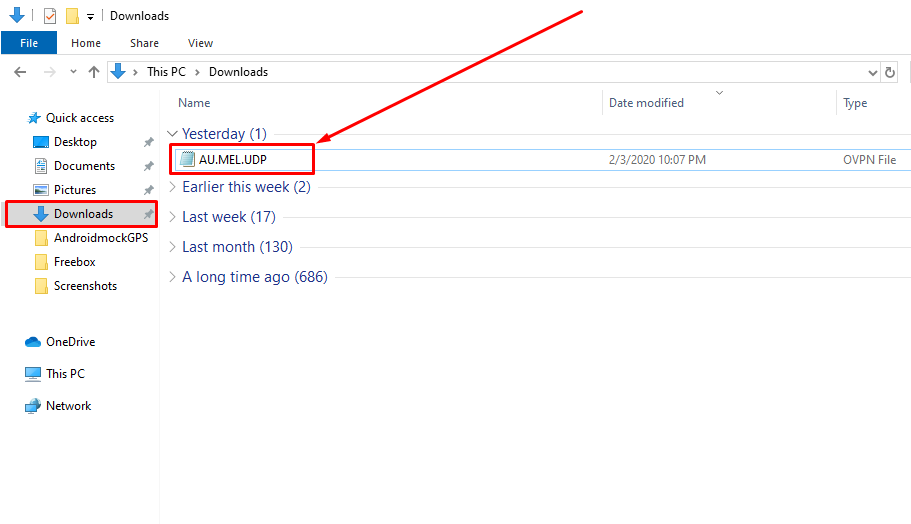The height and width of the screenshot is (524, 911).
Task: Click the Properties icon in title bar
Action: pos(50,16)
